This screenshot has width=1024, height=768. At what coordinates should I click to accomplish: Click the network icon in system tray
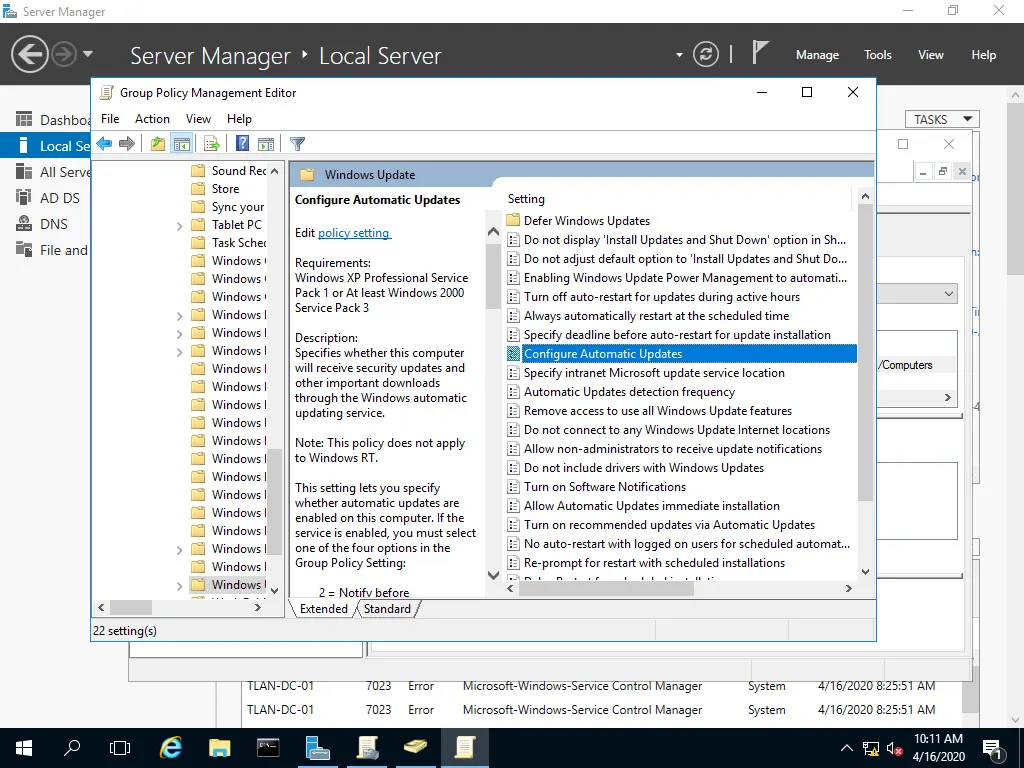click(871, 749)
